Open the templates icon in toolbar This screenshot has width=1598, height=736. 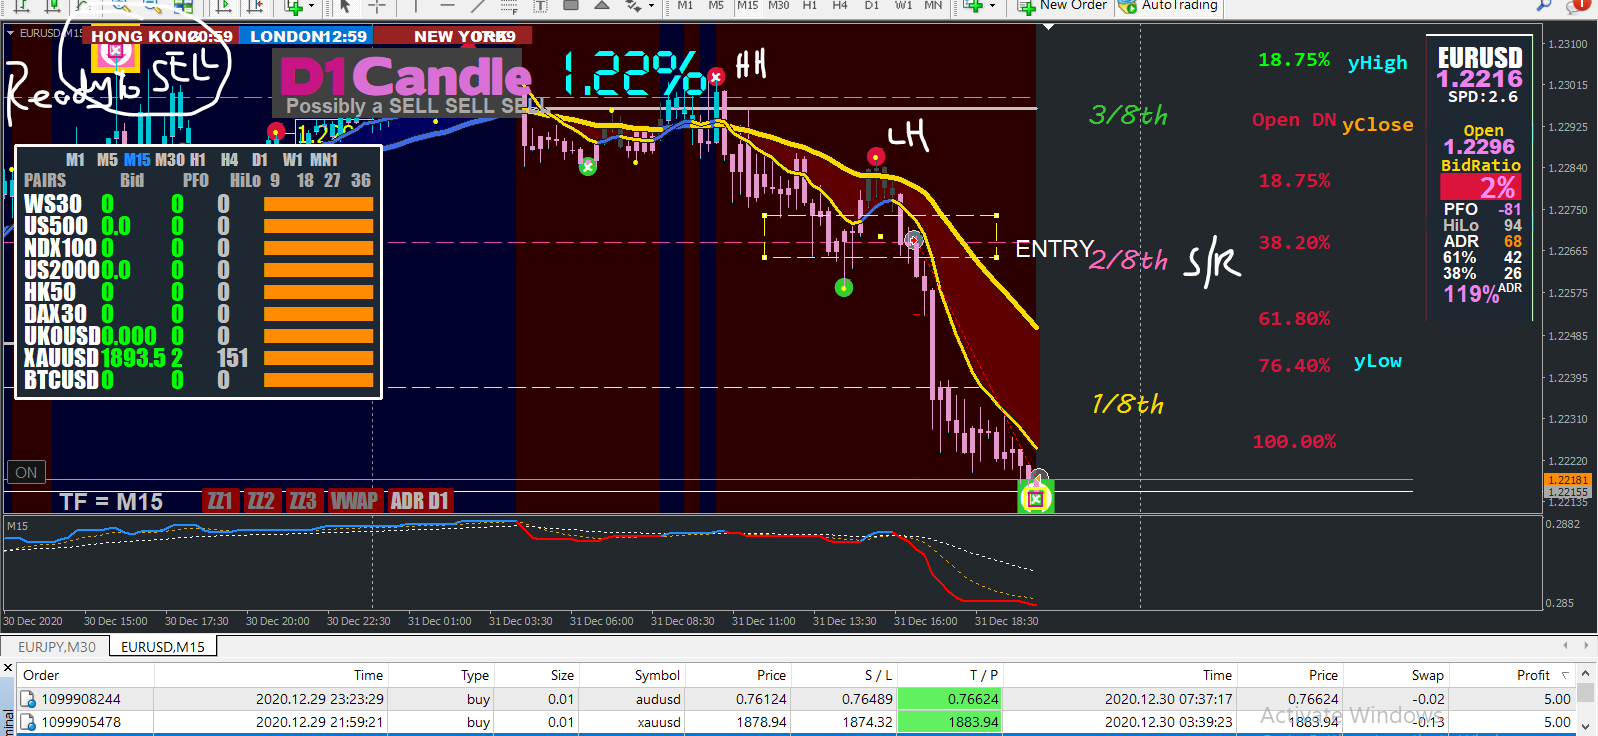coord(973,5)
